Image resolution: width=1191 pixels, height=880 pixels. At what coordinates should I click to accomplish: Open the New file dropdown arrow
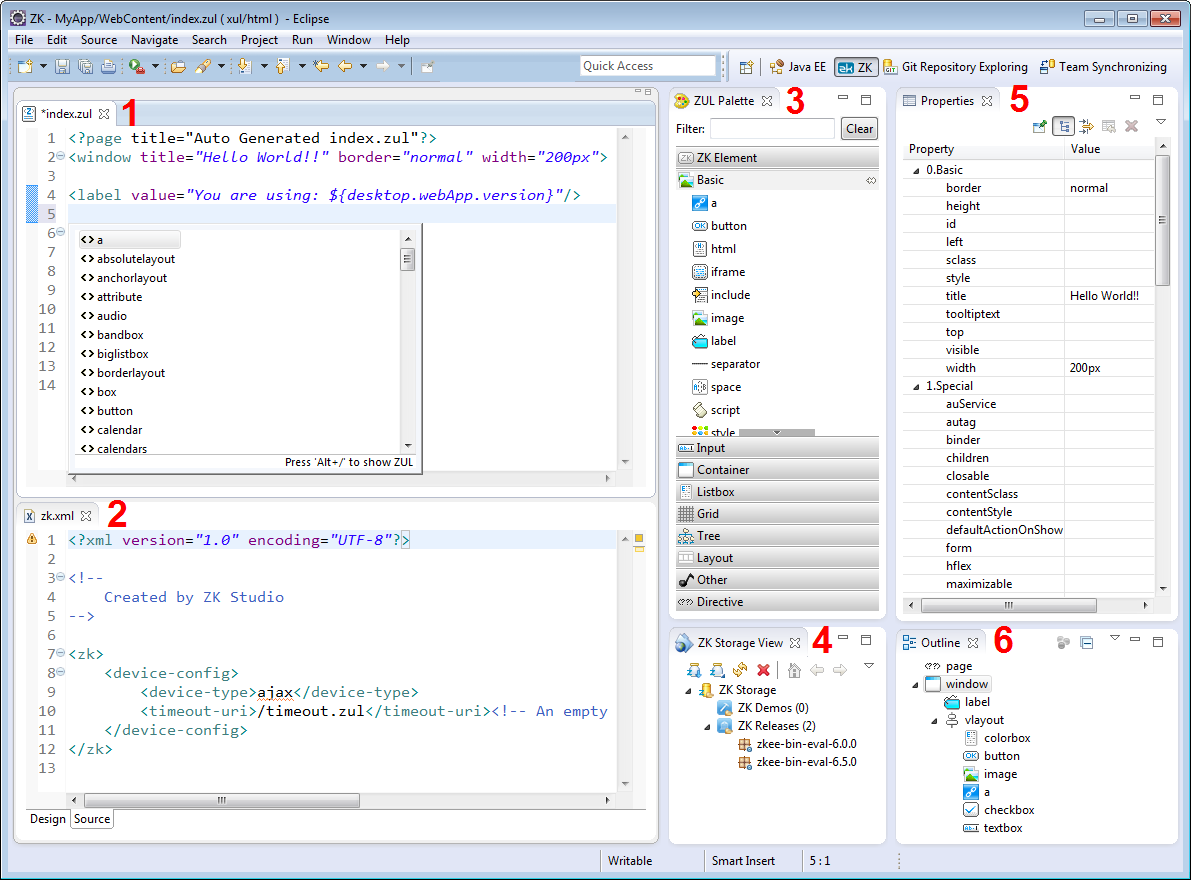click(43, 67)
